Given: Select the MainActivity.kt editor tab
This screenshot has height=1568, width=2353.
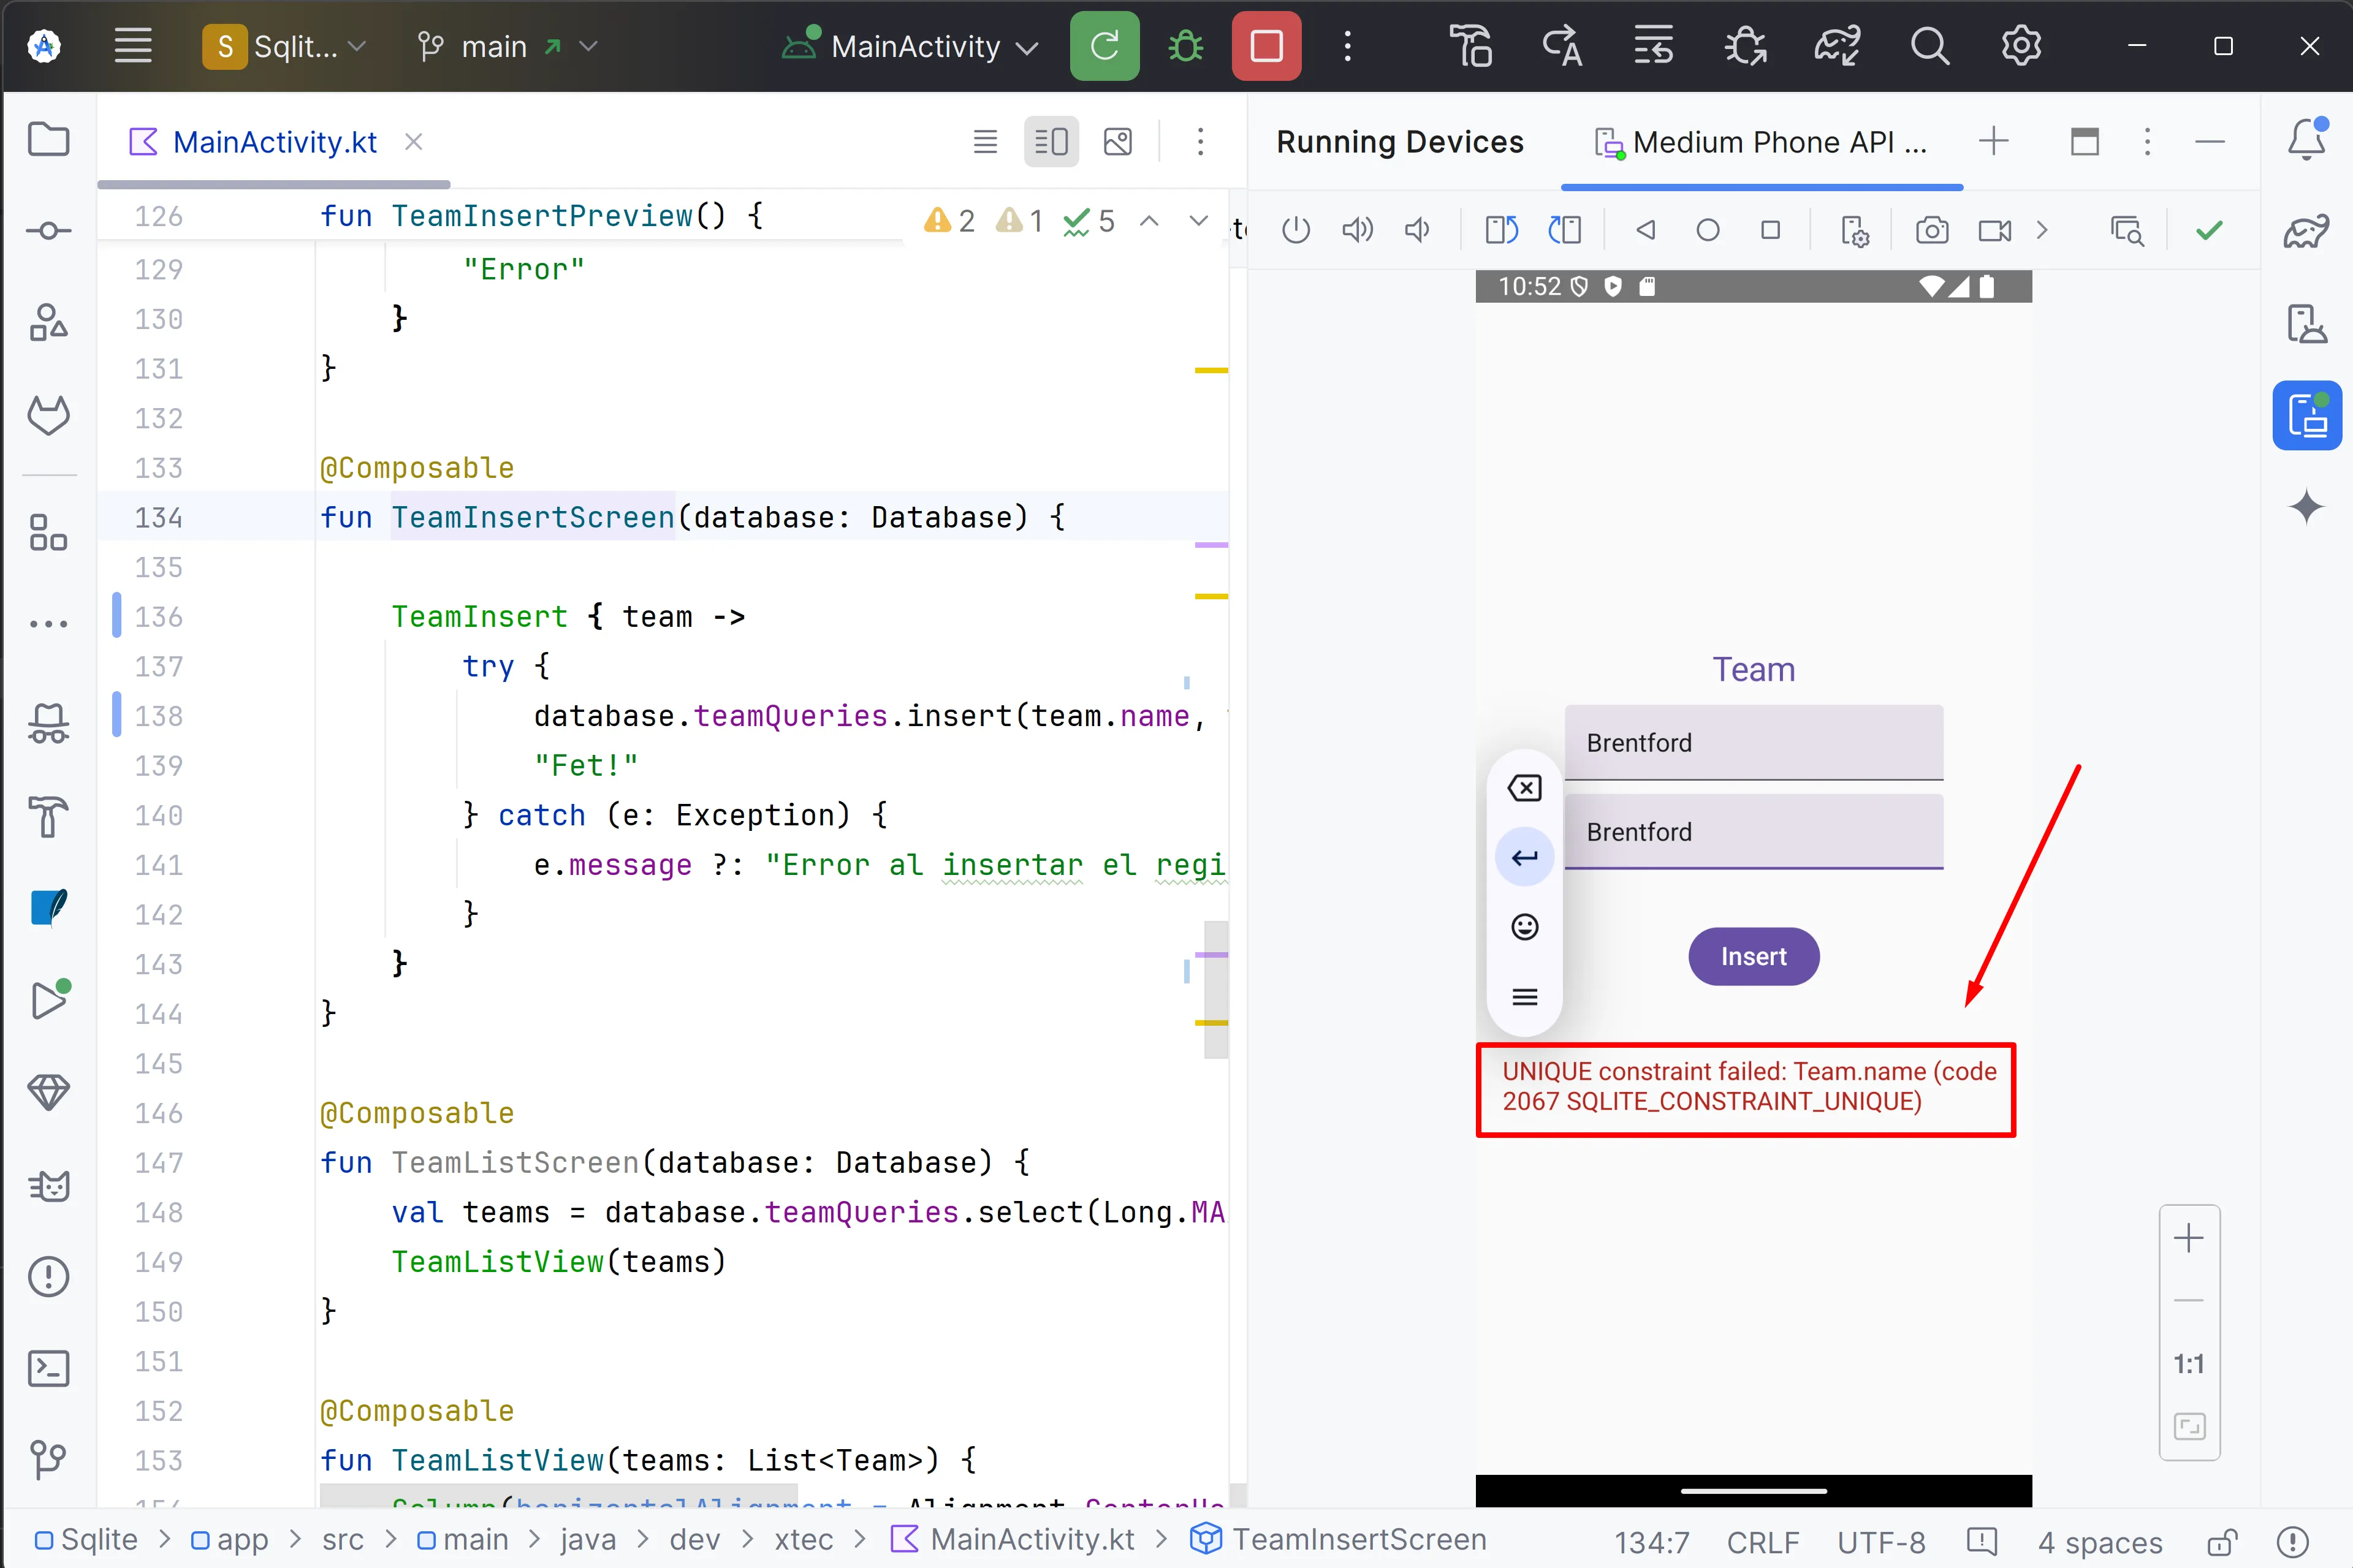Looking at the screenshot, I should click(x=274, y=142).
